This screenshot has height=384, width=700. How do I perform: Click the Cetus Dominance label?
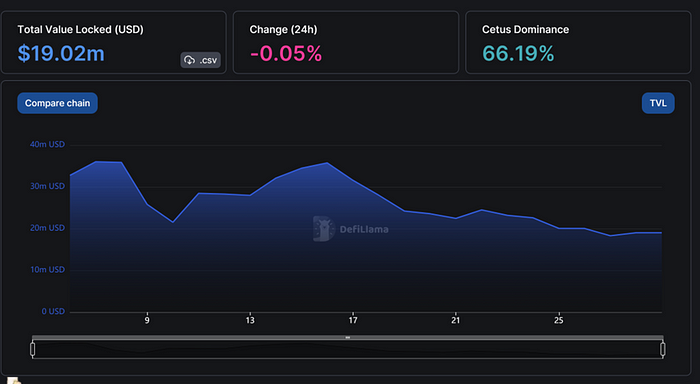click(x=525, y=29)
